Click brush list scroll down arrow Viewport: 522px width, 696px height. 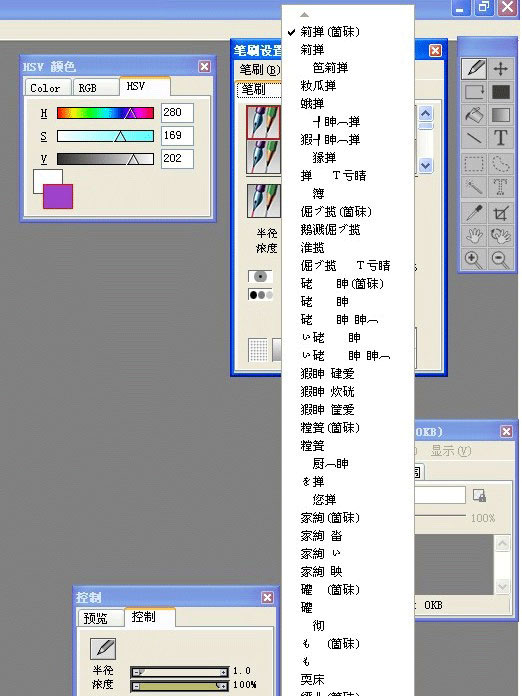click(x=426, y=166)
